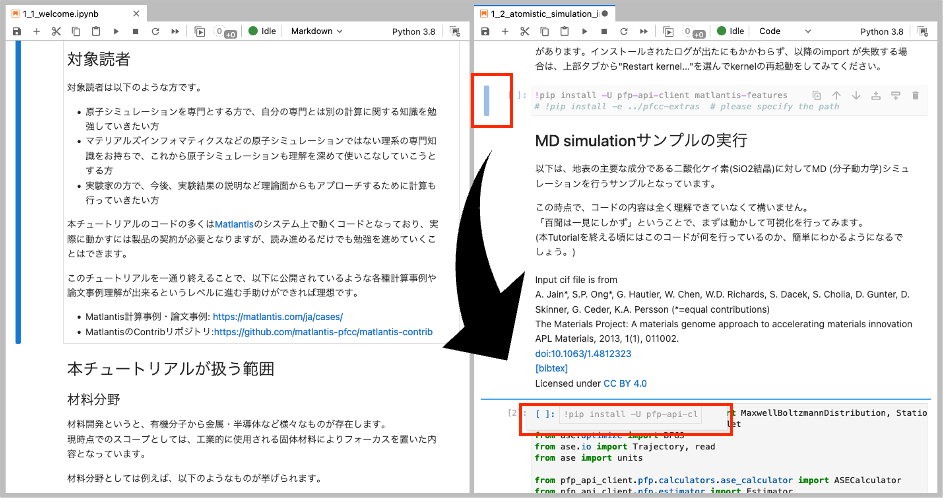The height and width of the screenshot is (498, 943).
Task: Open the Markdown cell type dropdown
Action: [316, 32]
